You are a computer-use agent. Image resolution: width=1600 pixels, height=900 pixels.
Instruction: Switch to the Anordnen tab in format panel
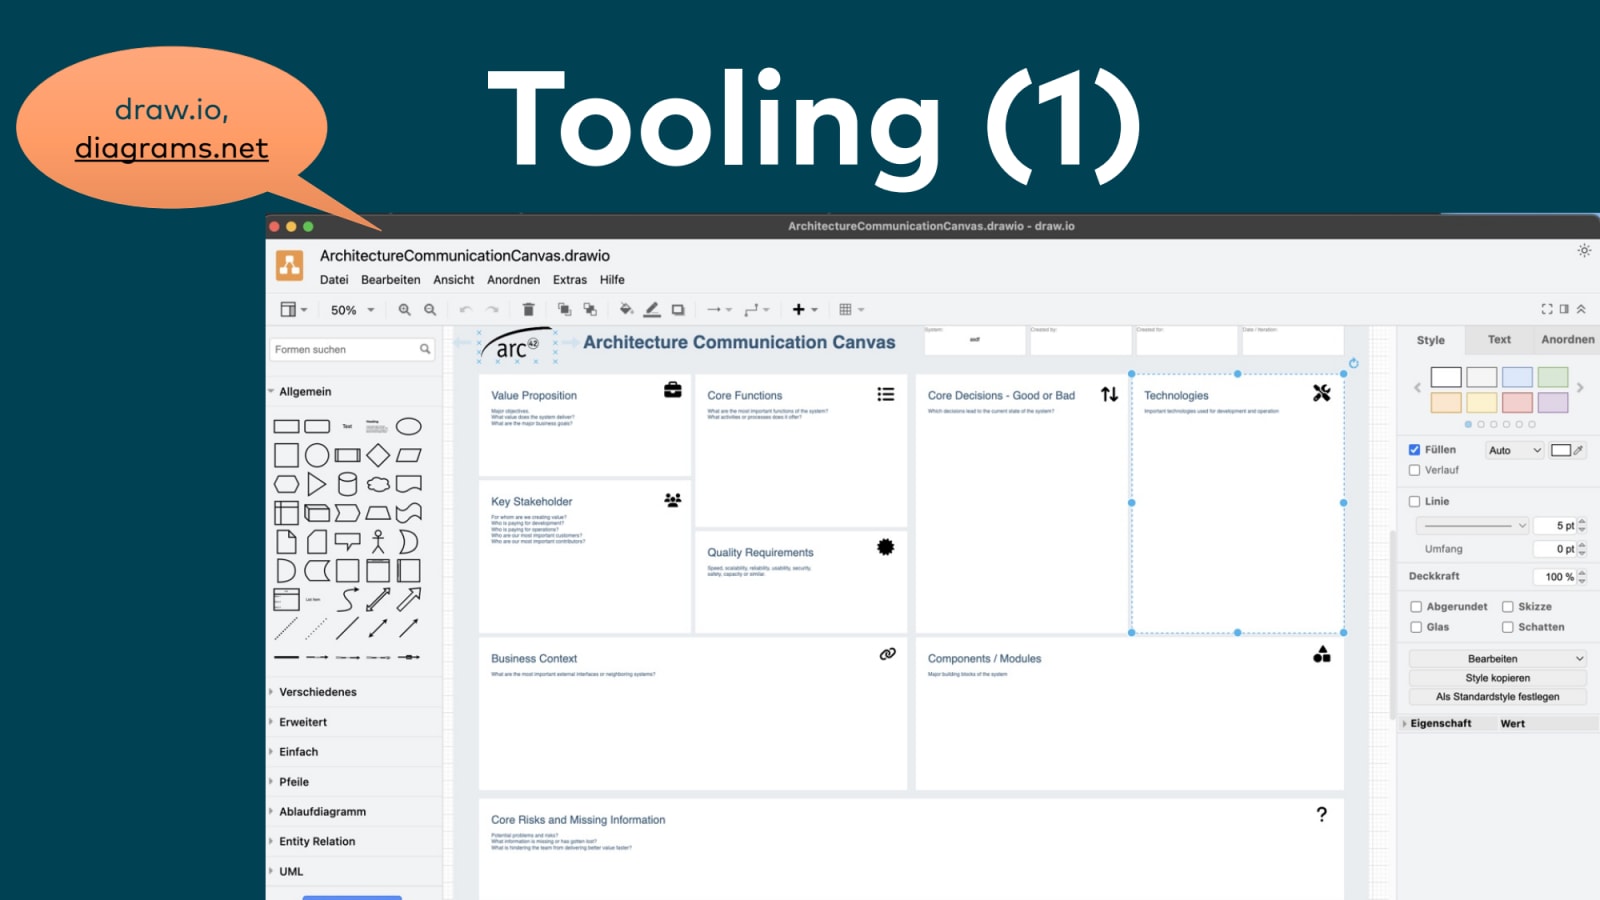click(1567, 340)
